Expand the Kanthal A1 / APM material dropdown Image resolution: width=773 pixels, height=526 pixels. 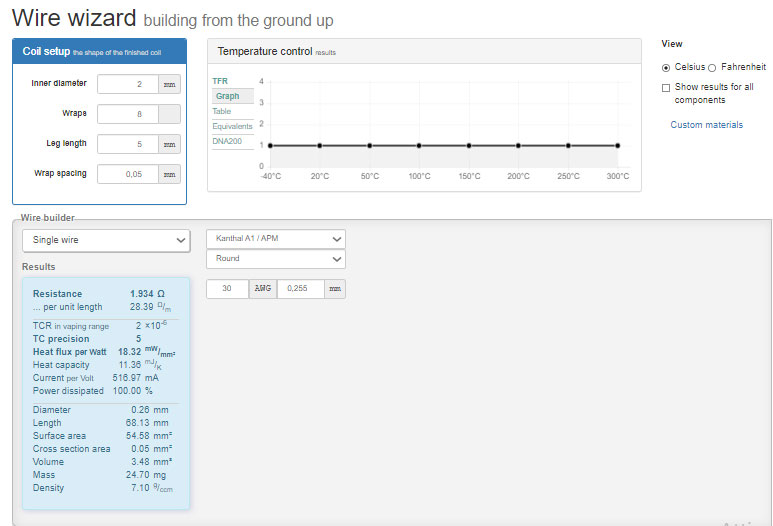pyautogui.click(x=275, y=239)
